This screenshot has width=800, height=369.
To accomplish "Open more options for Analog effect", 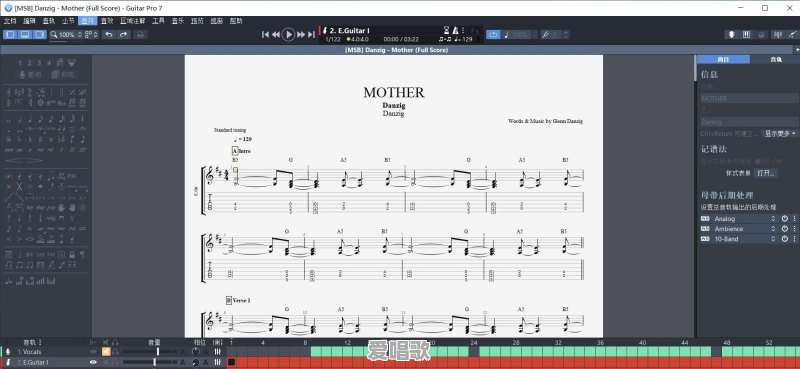I will pyautogui.click(x=794, y=218).
